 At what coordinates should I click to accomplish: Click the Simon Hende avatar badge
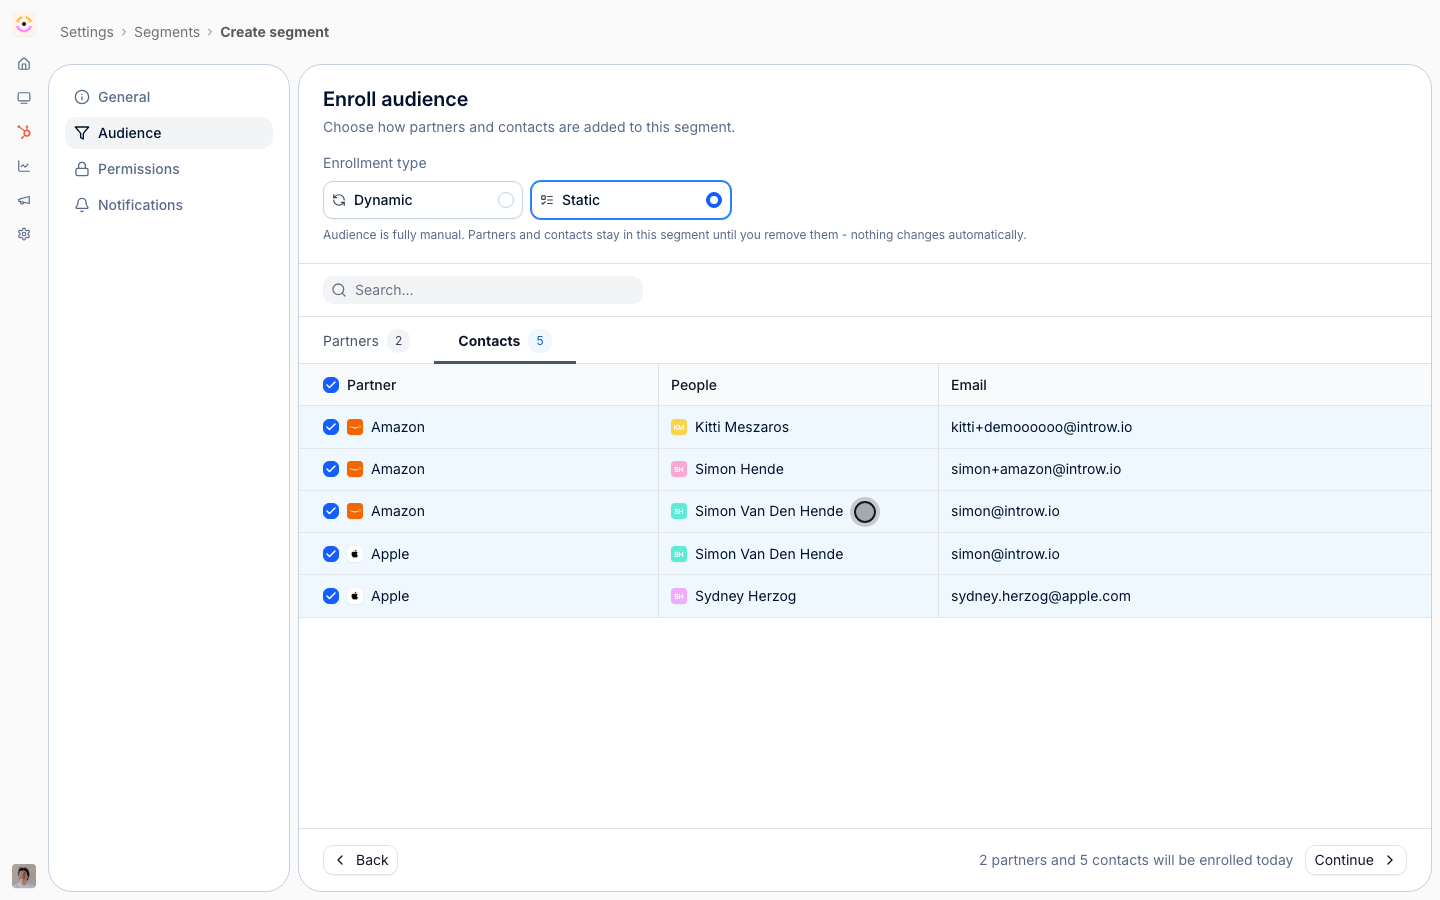[x=679, y=469]
